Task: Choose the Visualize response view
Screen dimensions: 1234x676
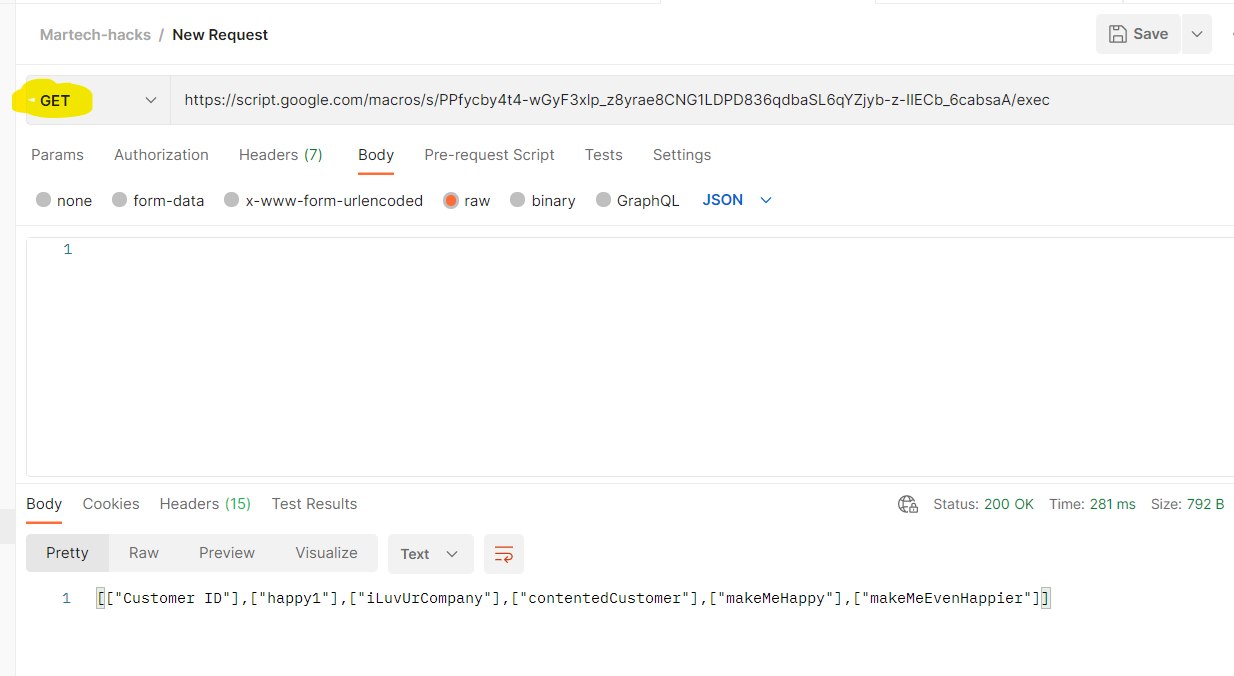Action: click(326, 553)
